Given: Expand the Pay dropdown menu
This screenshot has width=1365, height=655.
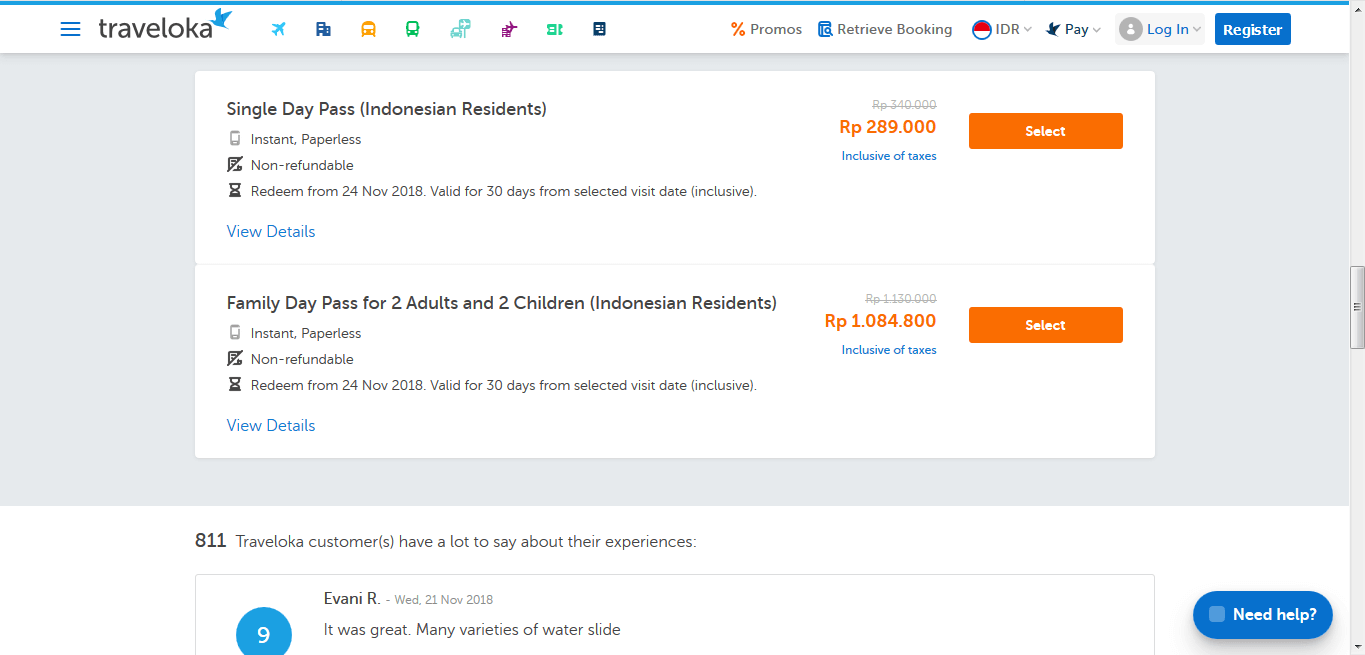Looking at the screenshot, I should point(1073,29).
